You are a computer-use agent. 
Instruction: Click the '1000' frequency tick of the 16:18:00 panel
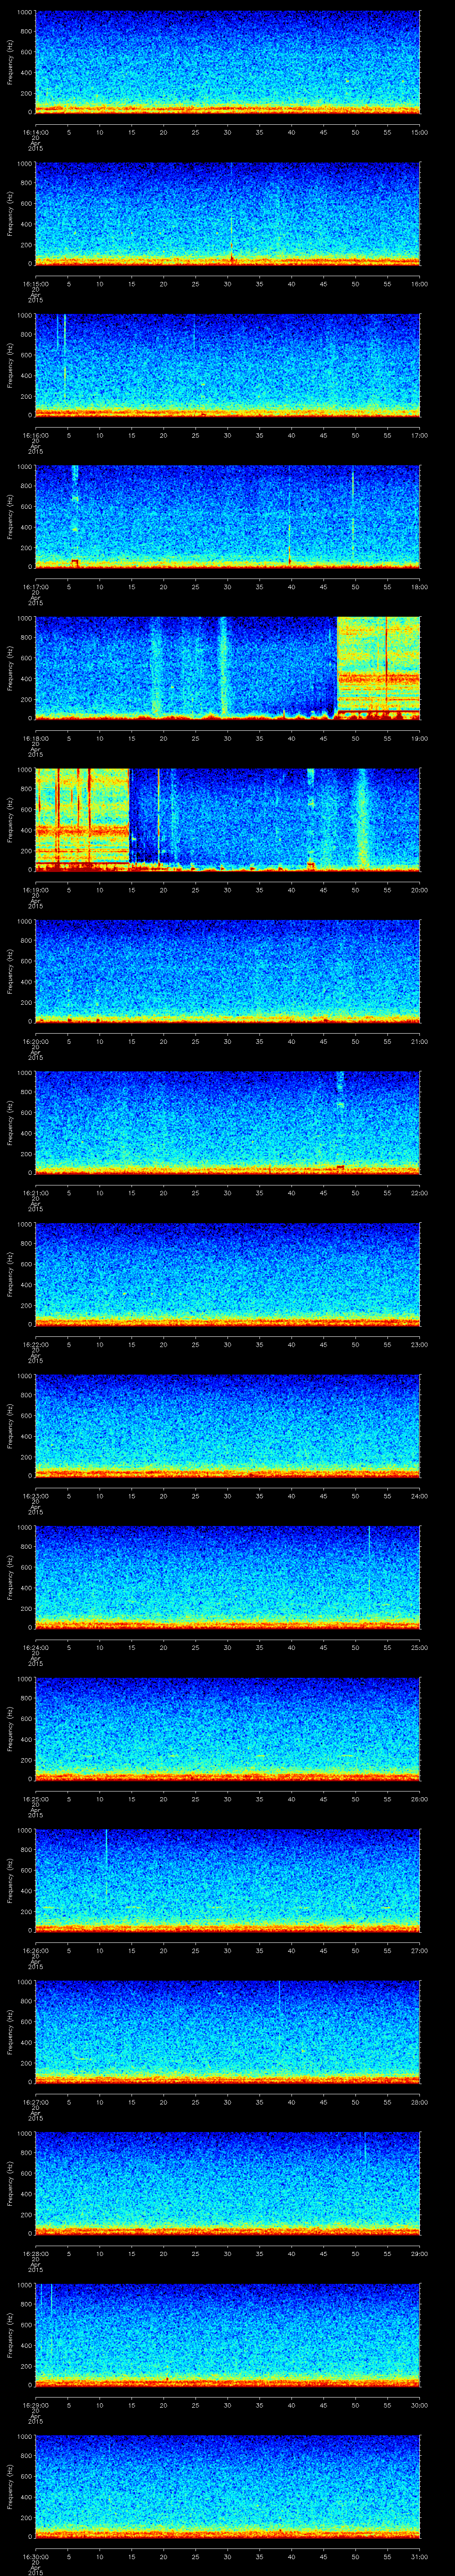[24, 618]
